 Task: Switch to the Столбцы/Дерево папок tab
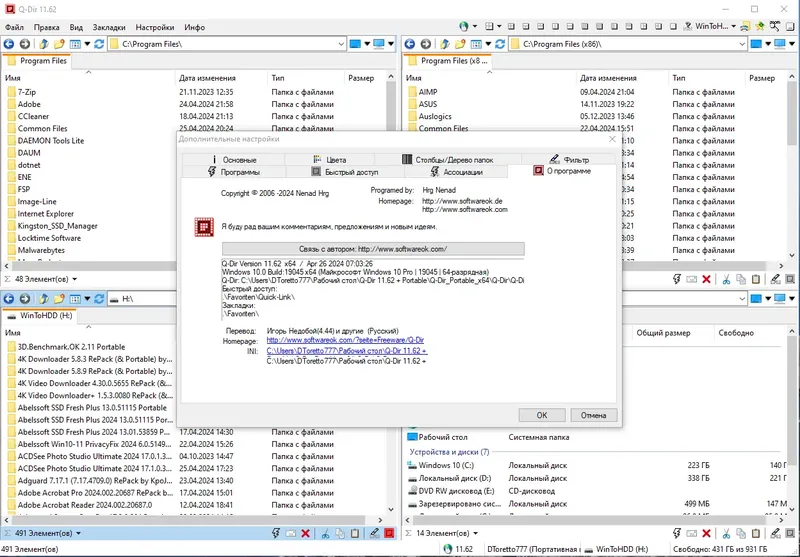(448, 160)
